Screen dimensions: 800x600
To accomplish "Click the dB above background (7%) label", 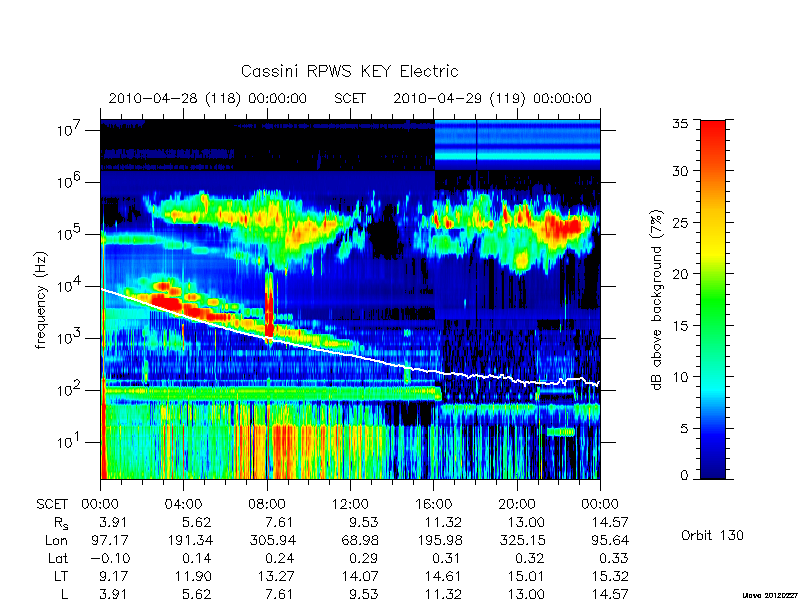I will click(656, 300).
